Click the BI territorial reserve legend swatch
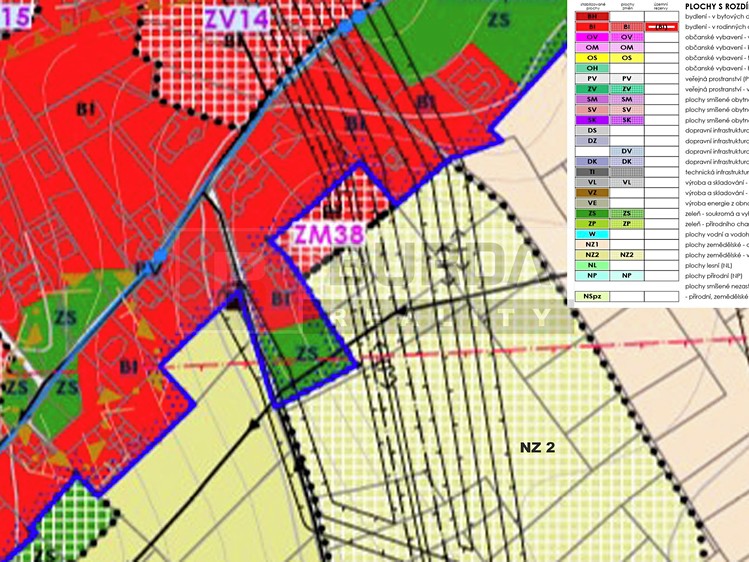 pyautogui.click(x=661, y=27)
